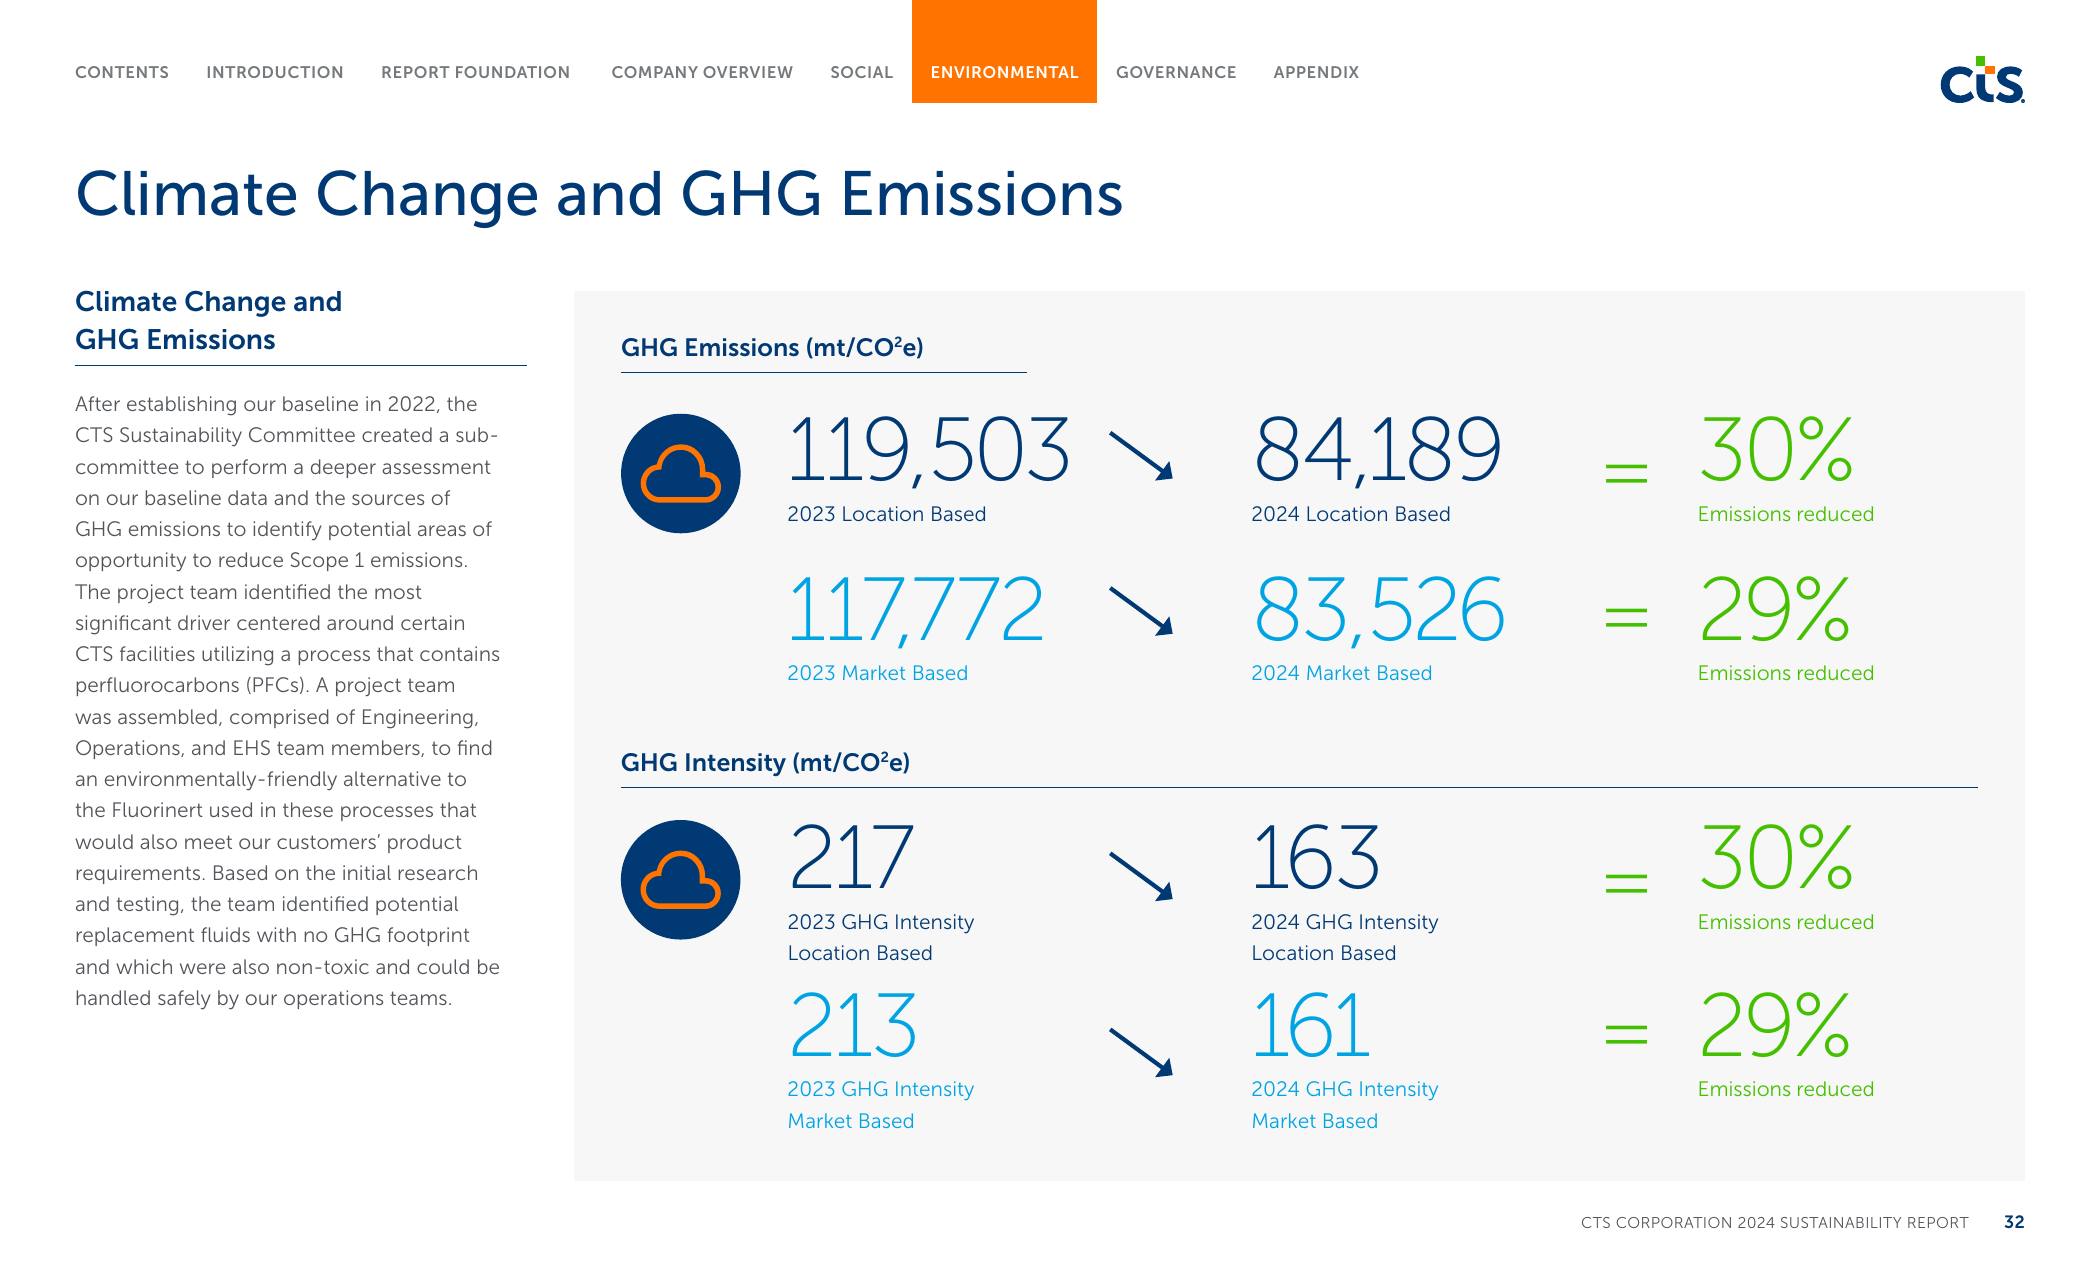
Task: Click the CTS Corporation 2024 Sustainability Report footer
Action: coord(1774,1222)
